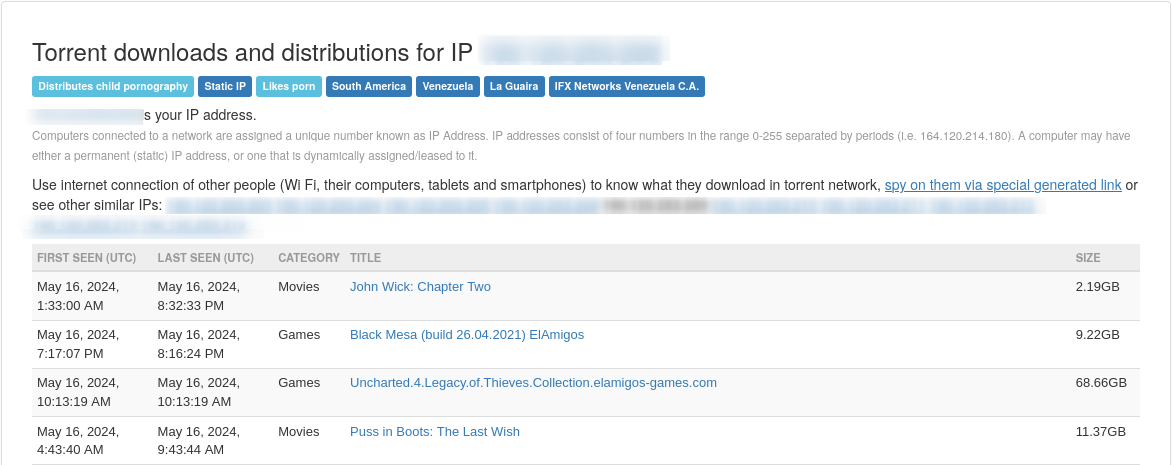Click the Black Mesa ElAmigos torrent link
Viewport: 1172px width, 465px height.
[467, 335]
